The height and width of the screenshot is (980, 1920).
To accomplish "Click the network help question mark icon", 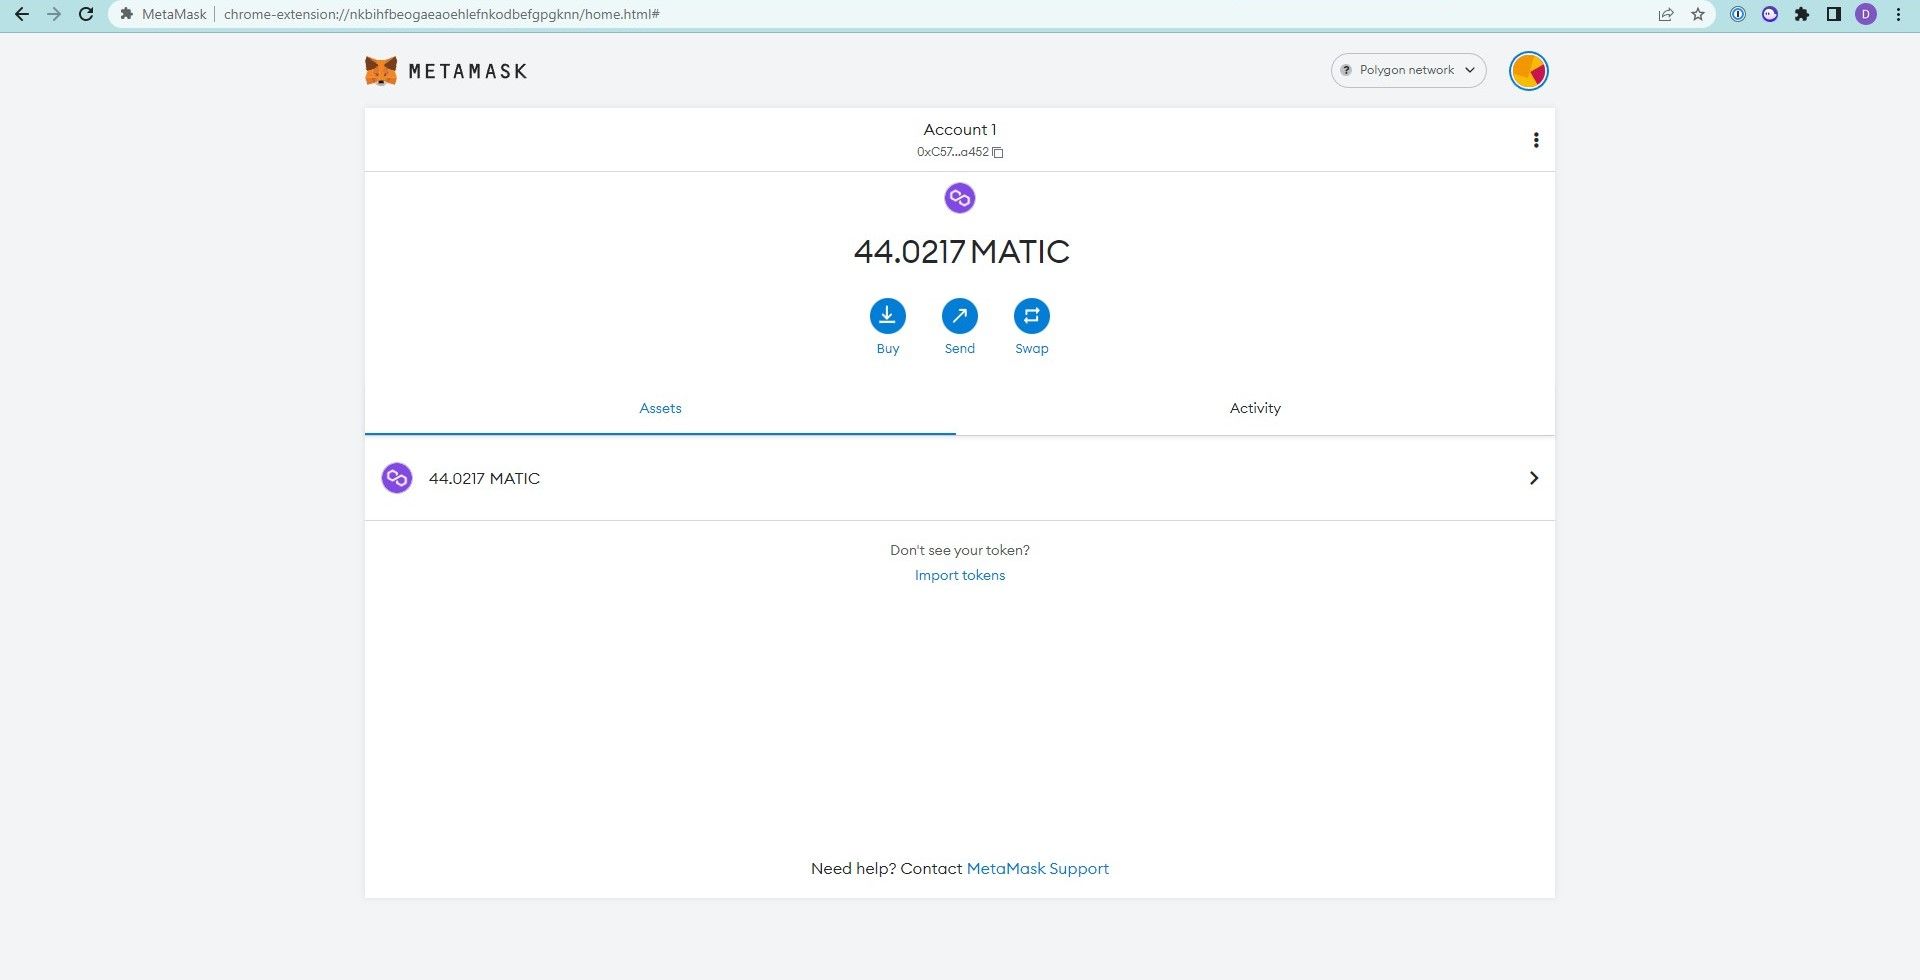I will click(1345, 70).
